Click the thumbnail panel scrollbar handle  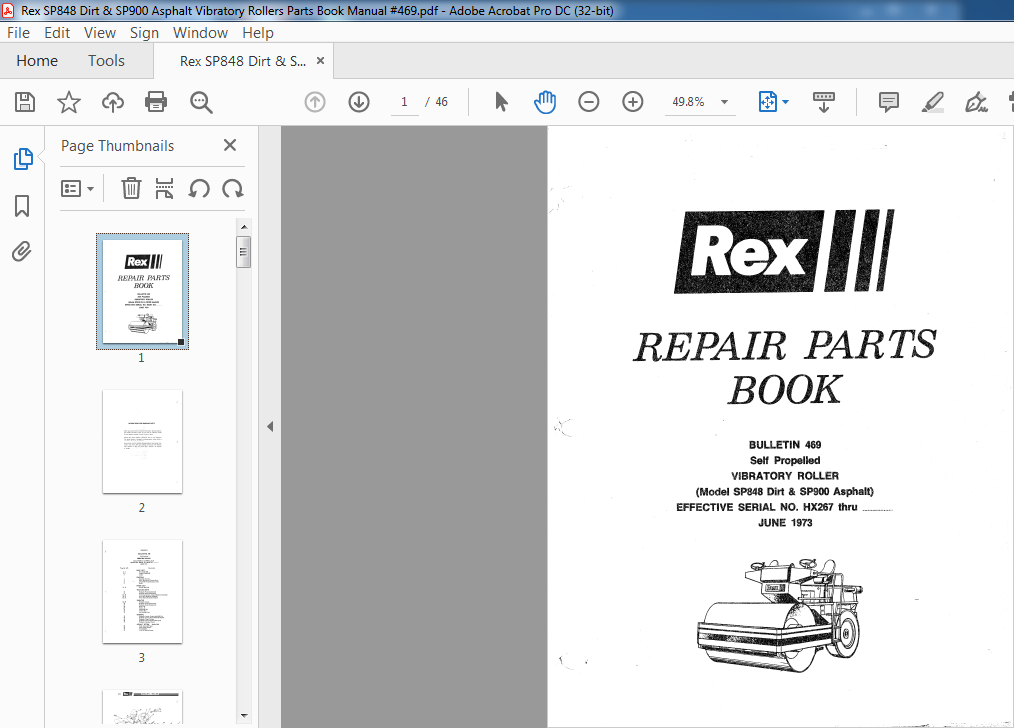click(244, 252)
